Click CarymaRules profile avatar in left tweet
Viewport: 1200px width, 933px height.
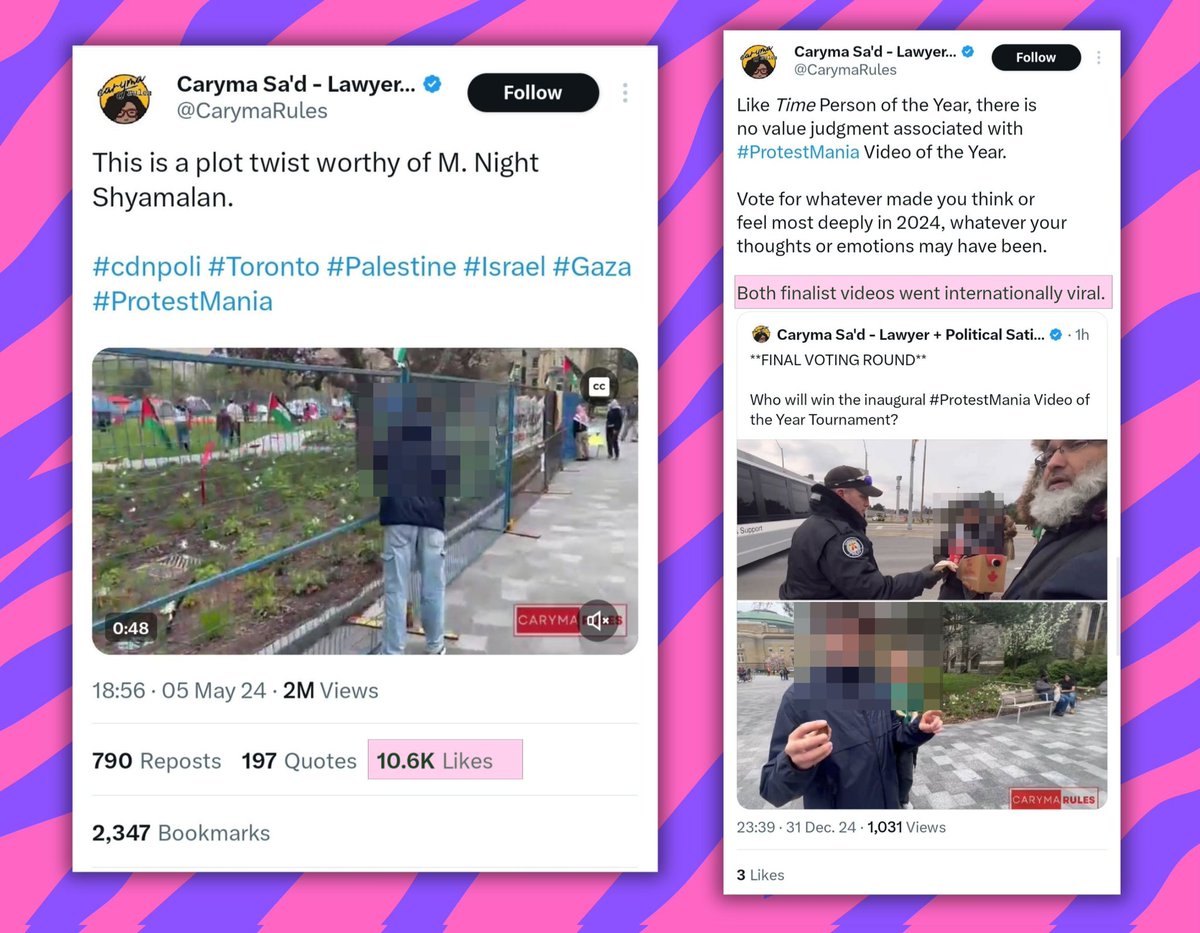[x=124, y=97]
